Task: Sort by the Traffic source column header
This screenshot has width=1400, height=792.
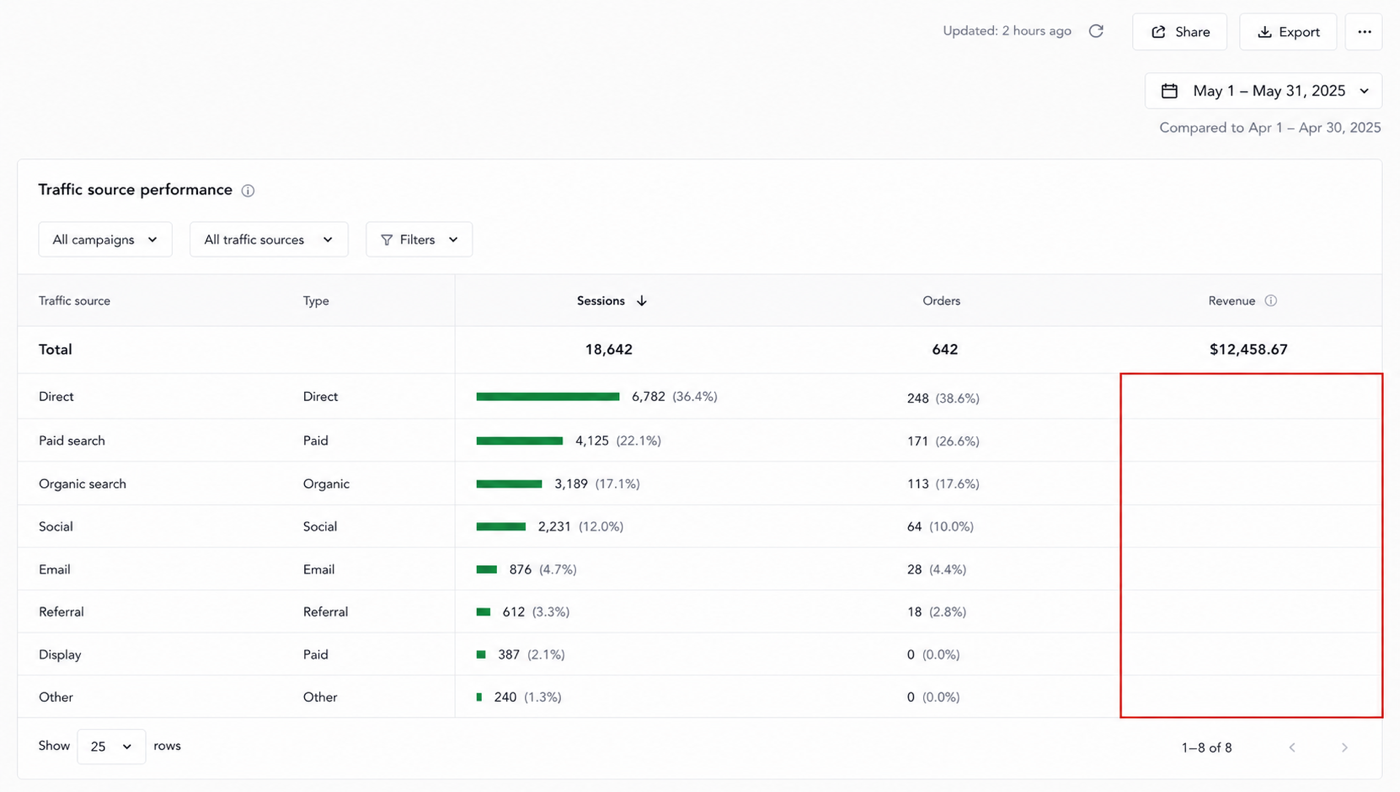Action: [75, 301]
